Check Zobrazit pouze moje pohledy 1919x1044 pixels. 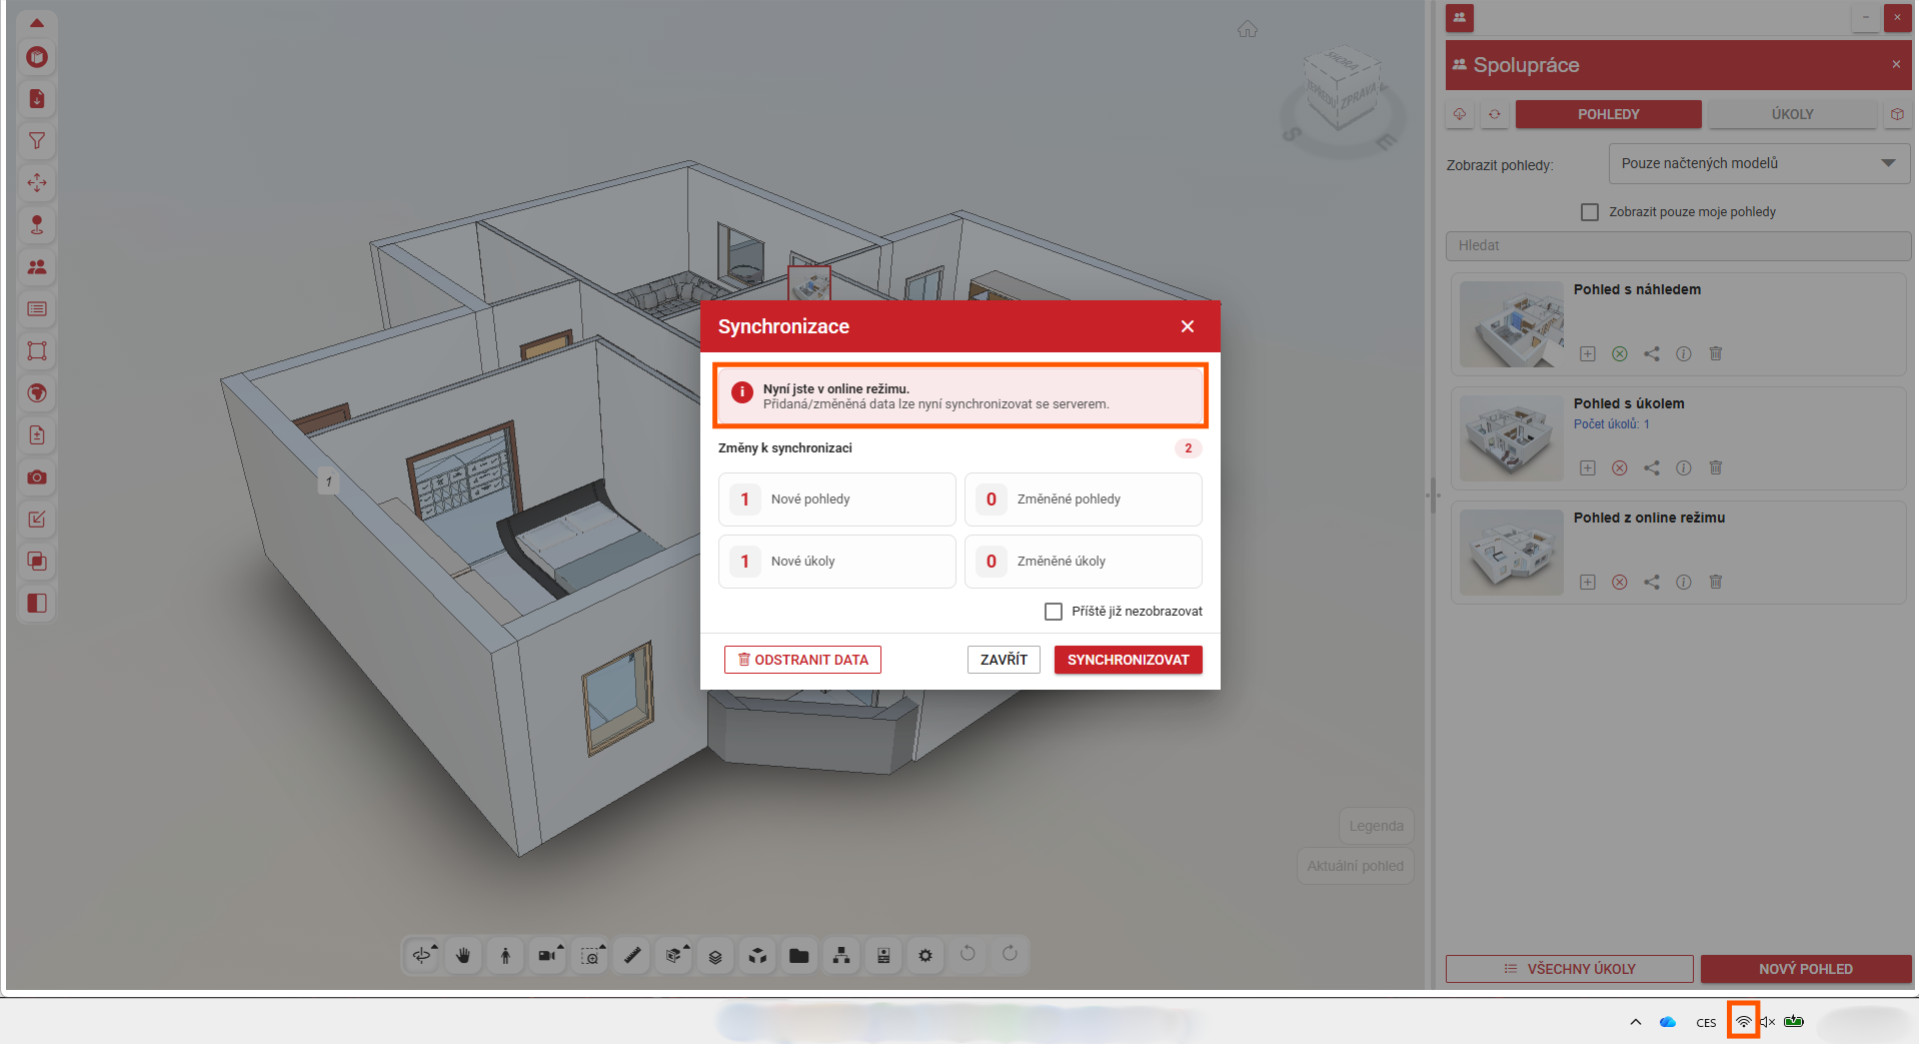(1589, 212)
